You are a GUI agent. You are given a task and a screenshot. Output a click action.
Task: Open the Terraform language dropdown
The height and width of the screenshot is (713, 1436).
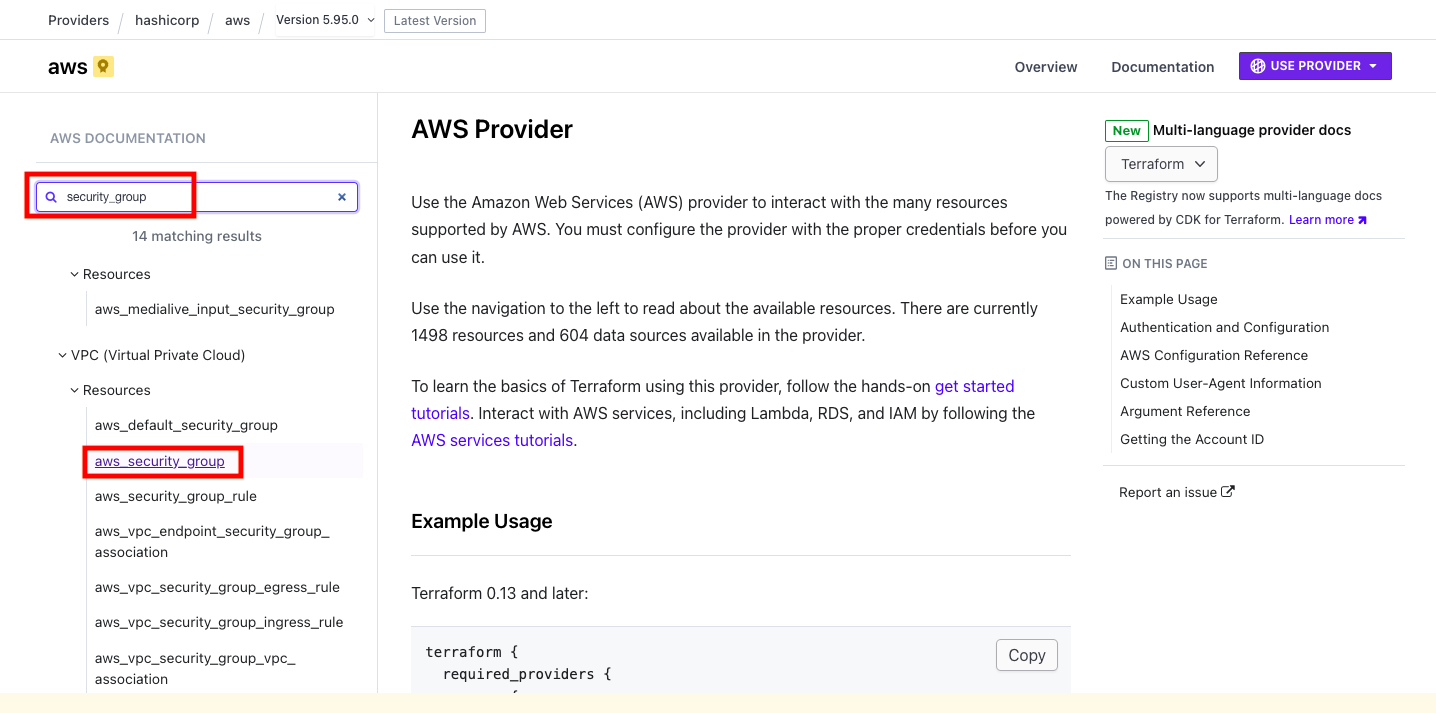click(x=1161, y=164)
